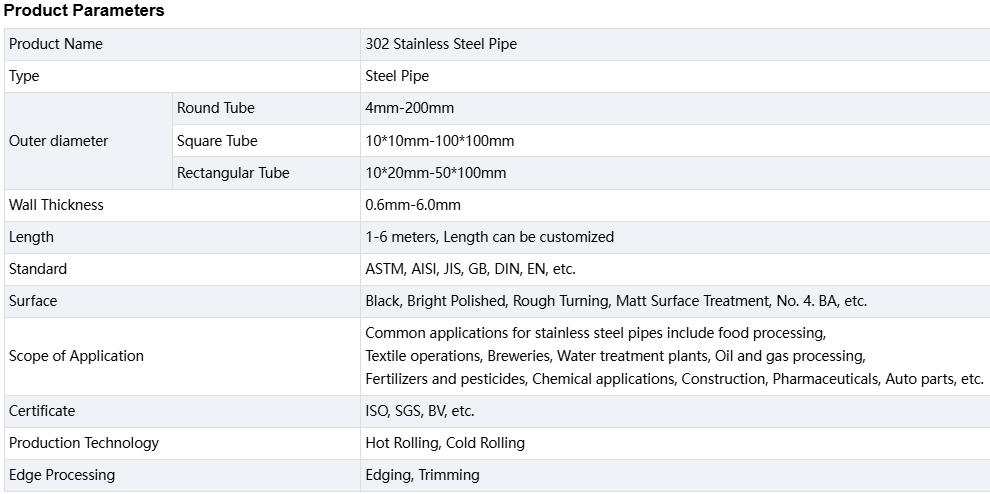Image resolution: width=990 pixels, height=494 pixels.
Task: Click the Steel Pipe value cell
Action: (675, 76)
